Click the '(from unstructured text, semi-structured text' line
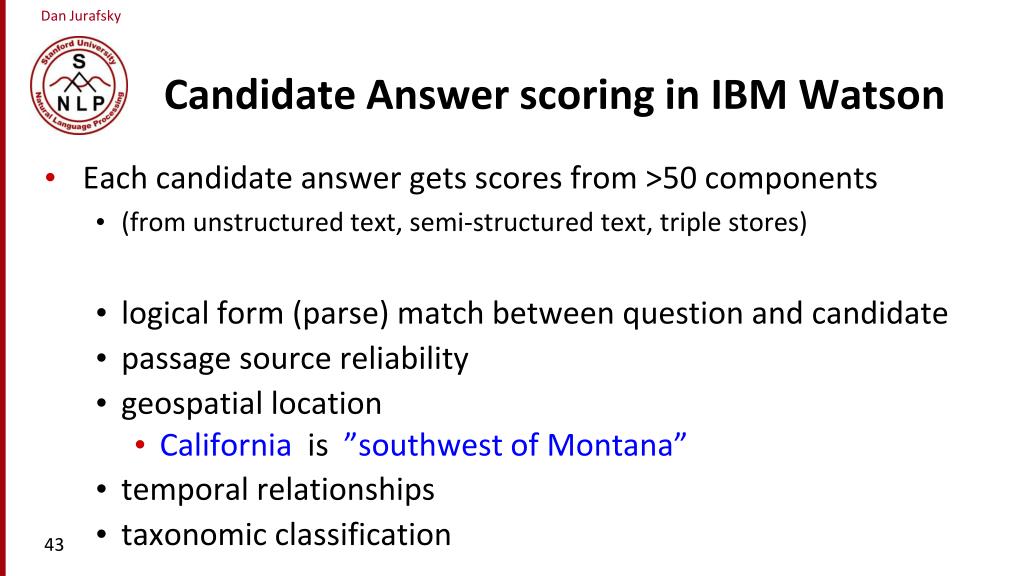This screenshot has height=576, width=1024. coord(464,223)
